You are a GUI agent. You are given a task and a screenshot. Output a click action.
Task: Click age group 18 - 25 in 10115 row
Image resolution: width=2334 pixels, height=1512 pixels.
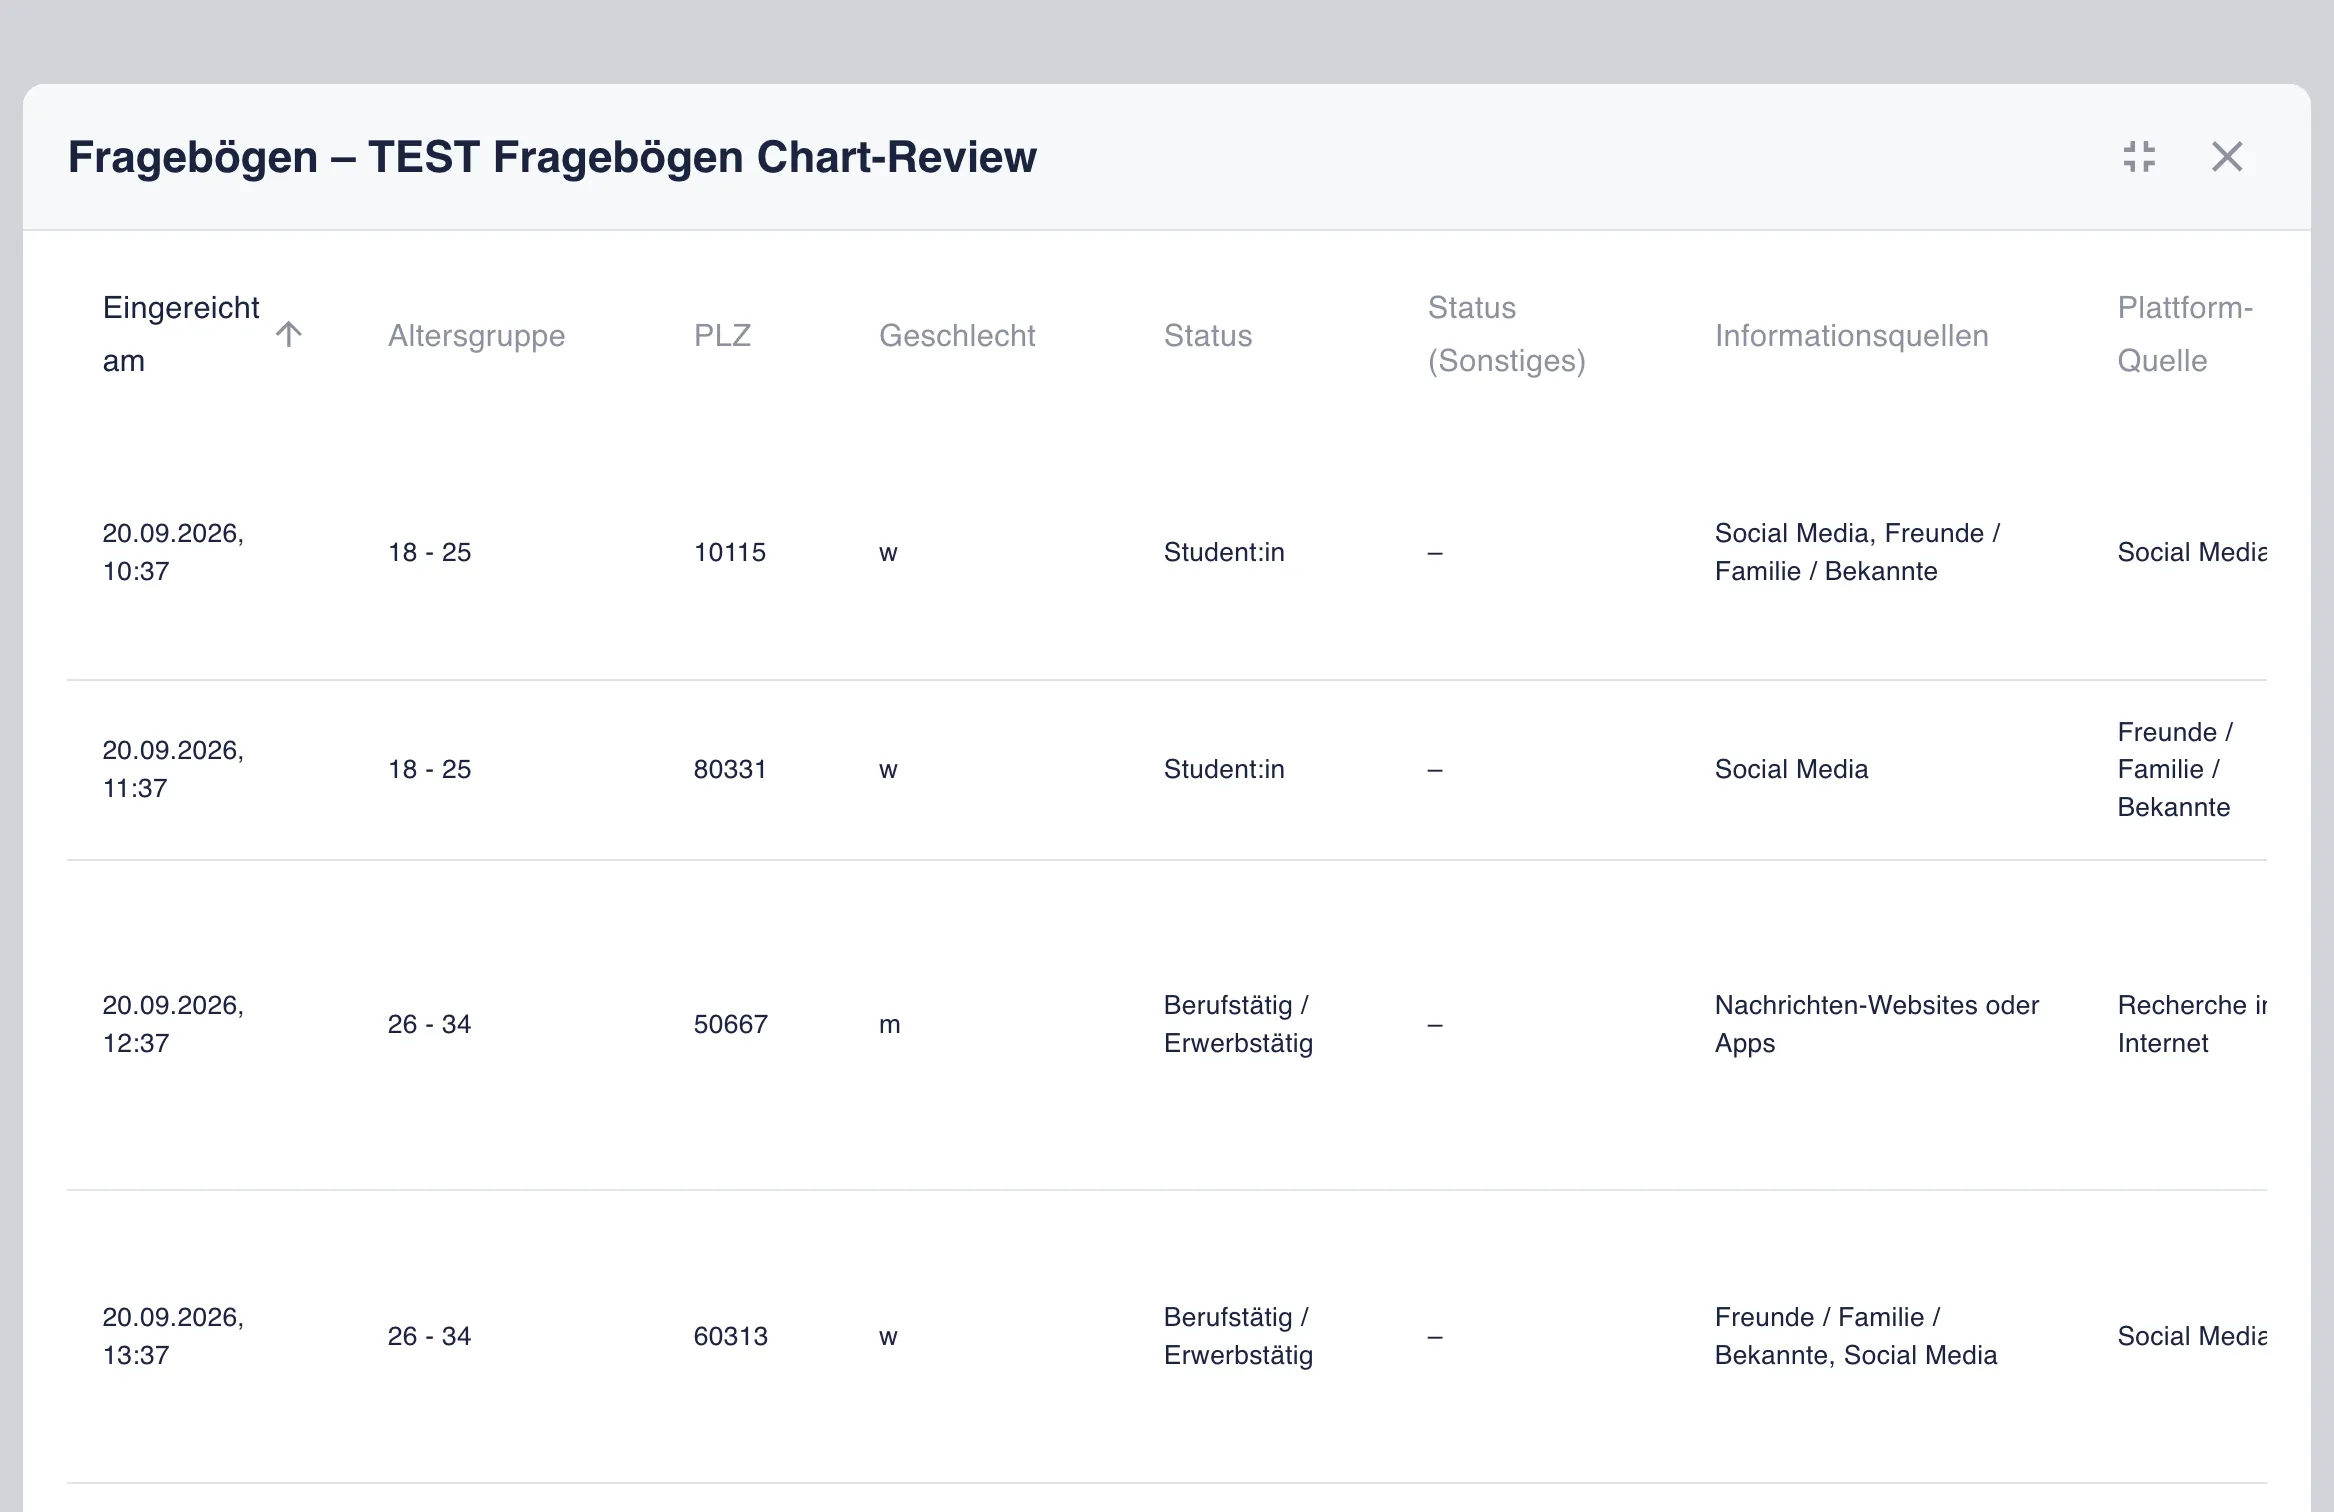point(429,552)
